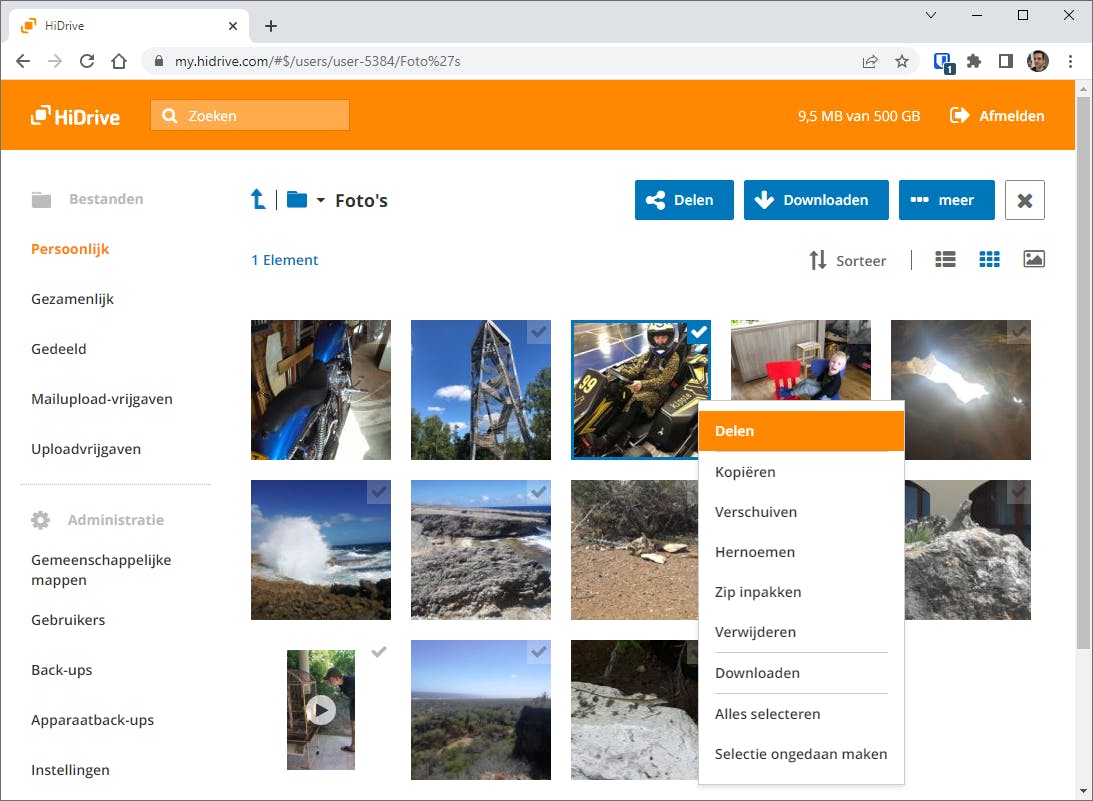Click the HiDrive logo

pyautogui.click(x=75, y=115)
